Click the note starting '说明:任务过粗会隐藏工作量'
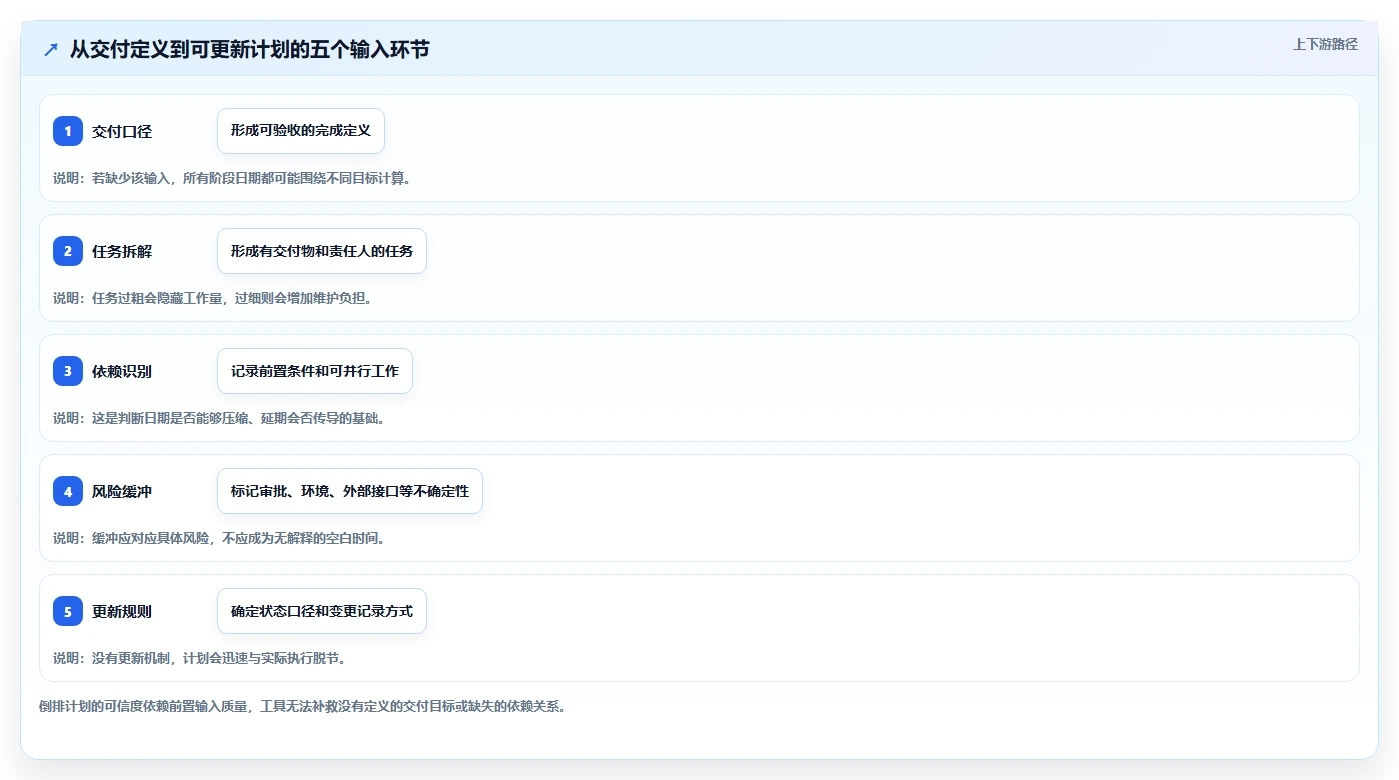 [213, 298]
